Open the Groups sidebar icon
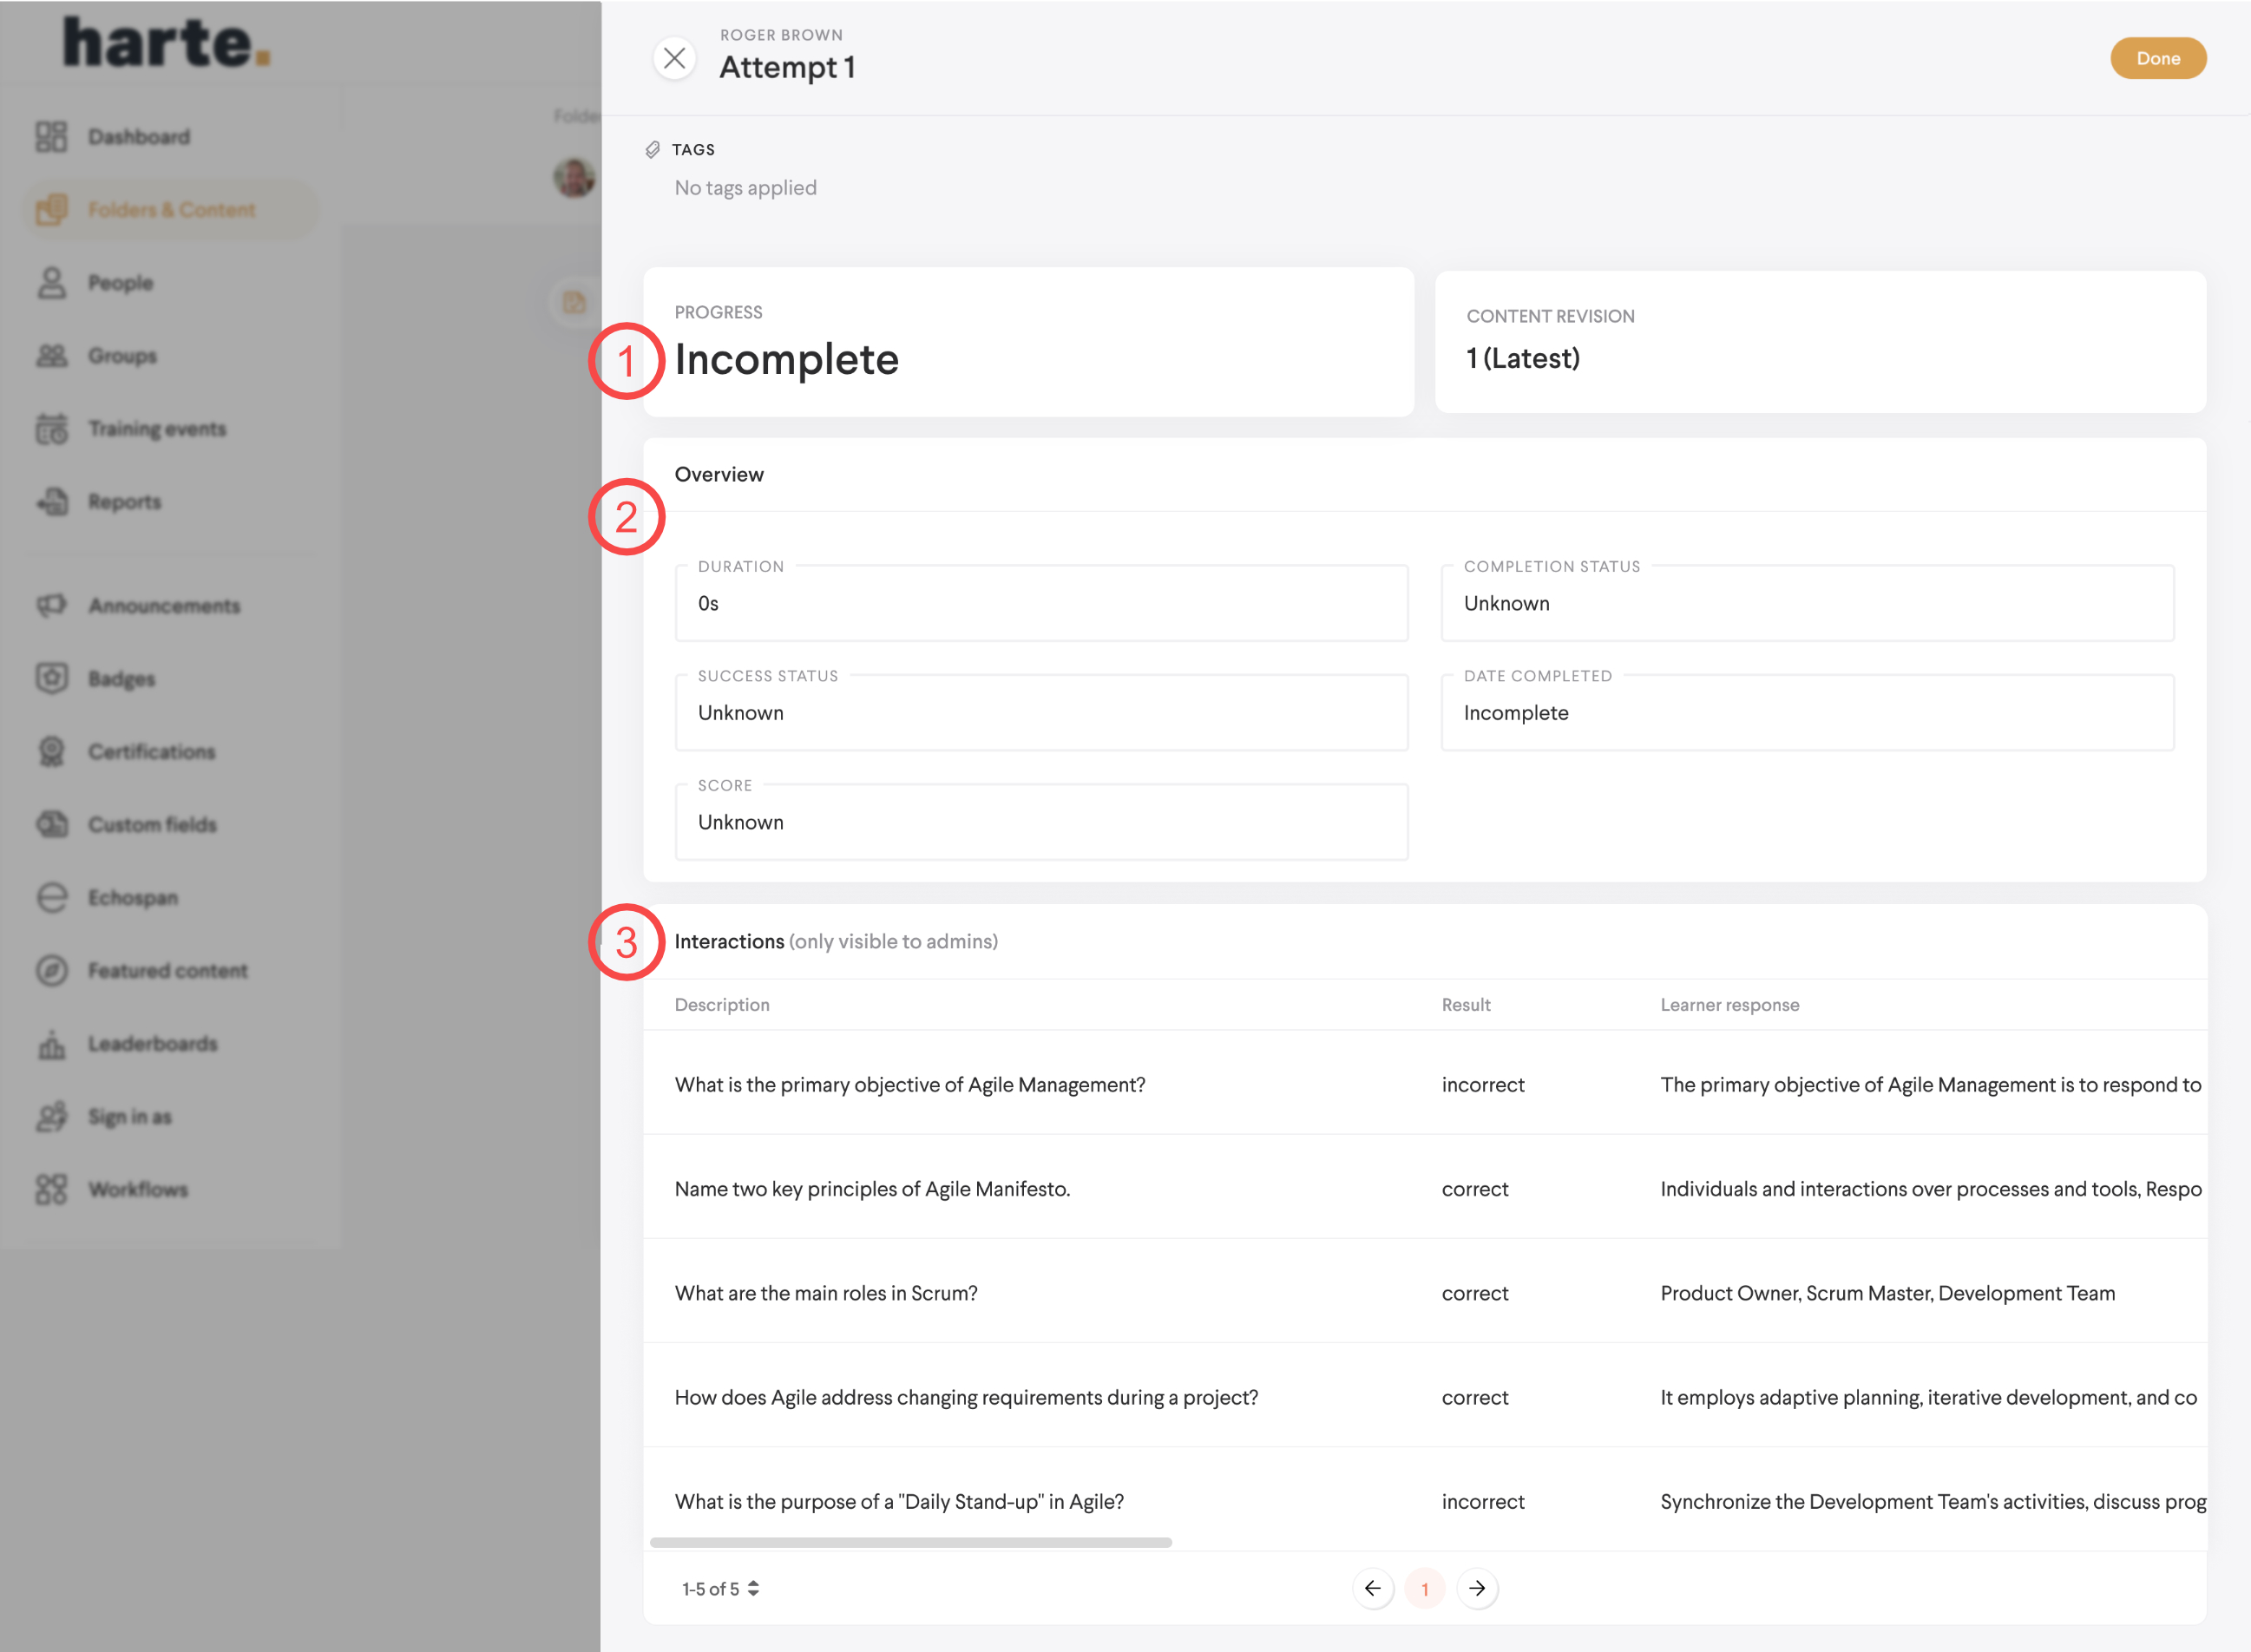 (51, 356)
